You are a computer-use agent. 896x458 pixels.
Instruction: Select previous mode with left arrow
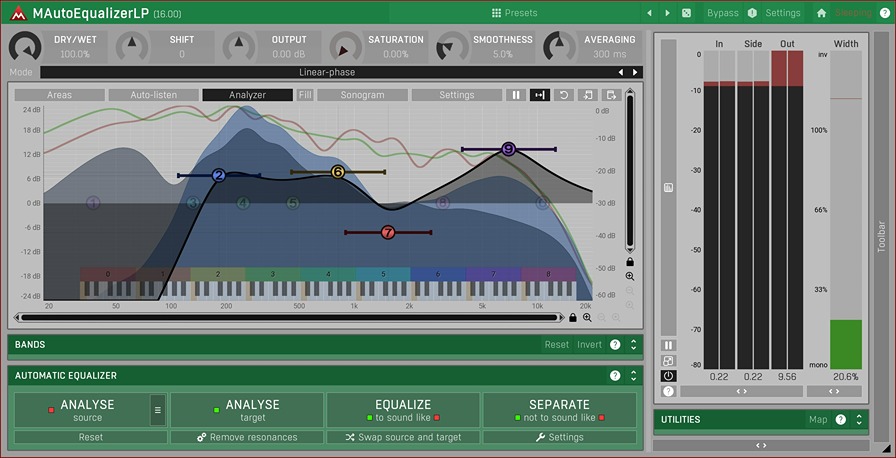click(621, 72)
